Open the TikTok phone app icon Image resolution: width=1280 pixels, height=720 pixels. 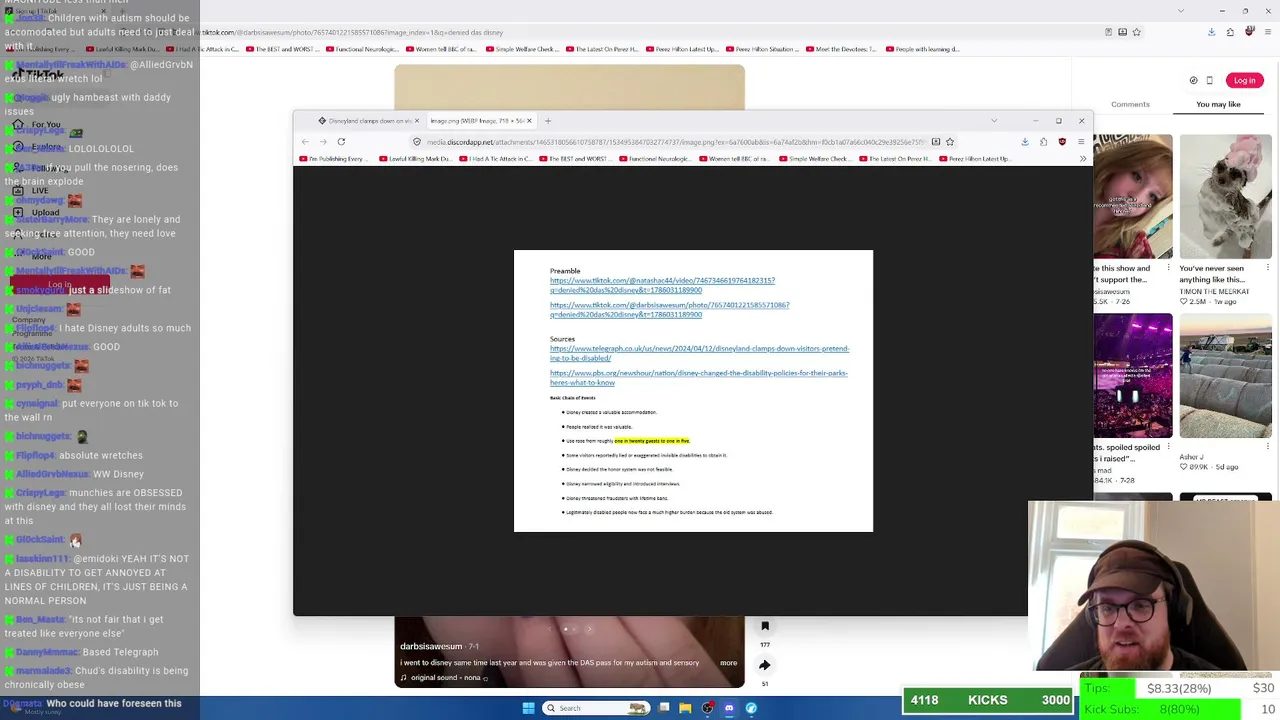pyautogui.click(x=1209, y=81)
